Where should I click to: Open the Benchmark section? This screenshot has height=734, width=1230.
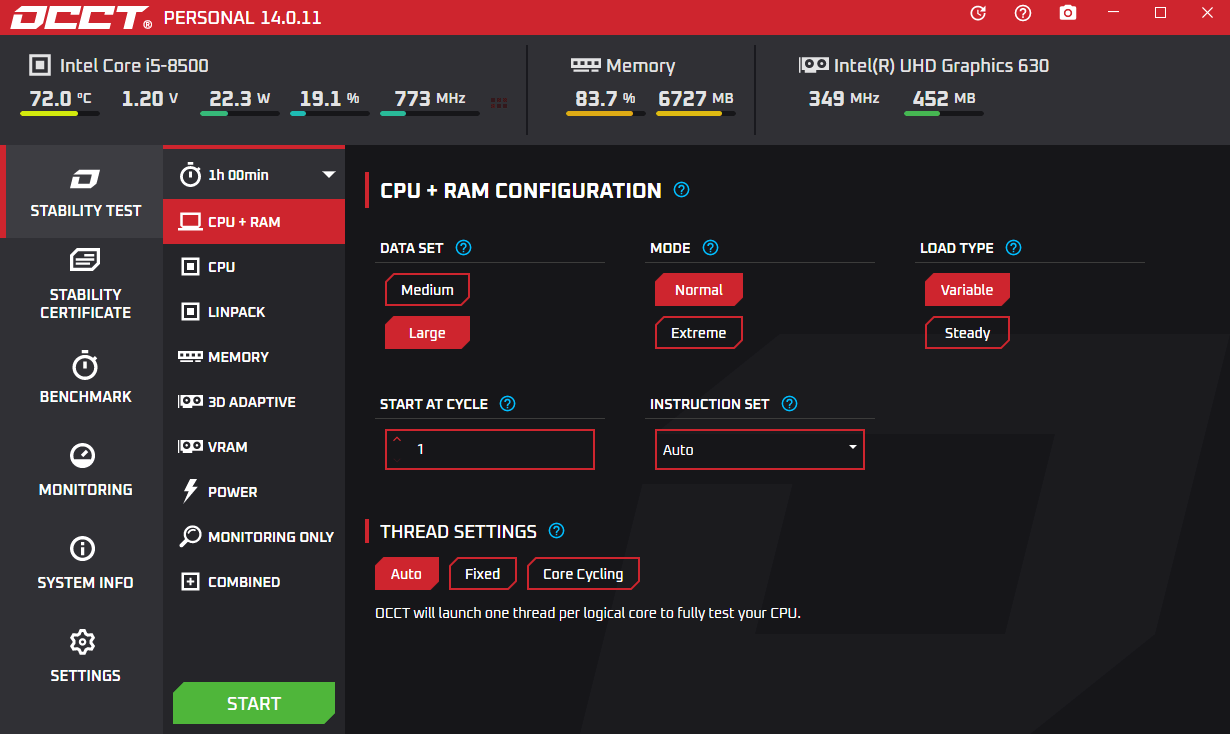(x=85, y=378)
